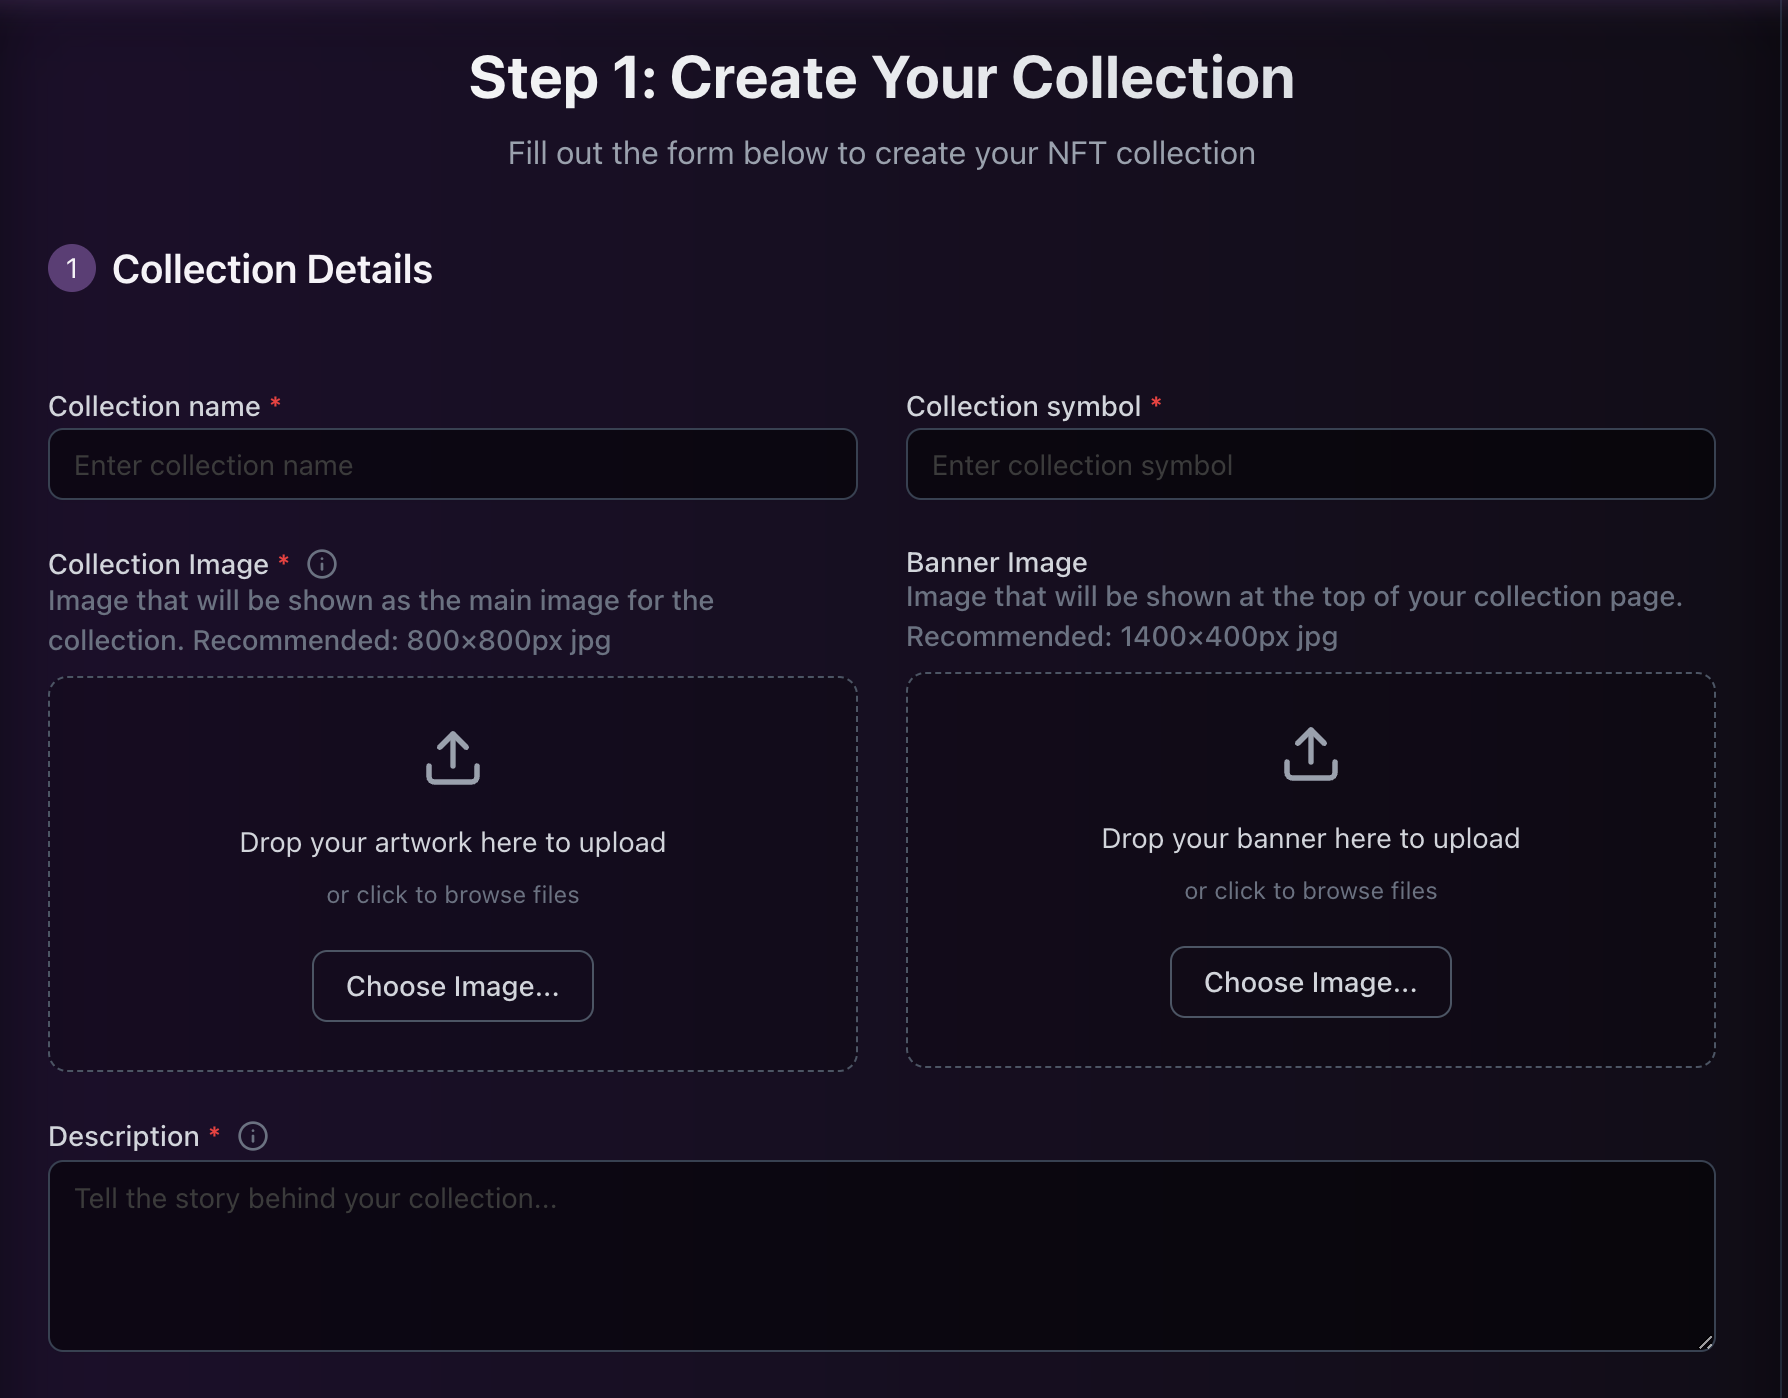1788x1398 pixels.
Task: Click the purple step 1 badge
Action: 72,268
